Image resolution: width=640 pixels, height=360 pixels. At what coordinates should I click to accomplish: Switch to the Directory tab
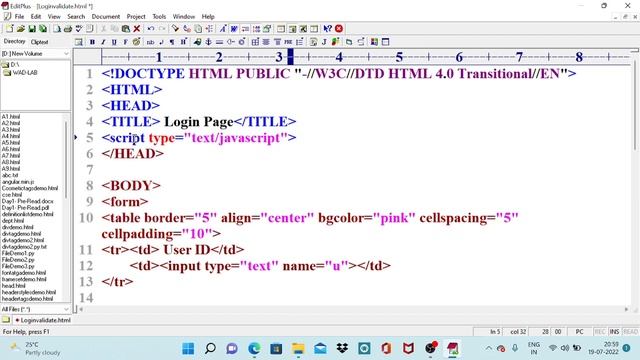click(x=14, y=42)
